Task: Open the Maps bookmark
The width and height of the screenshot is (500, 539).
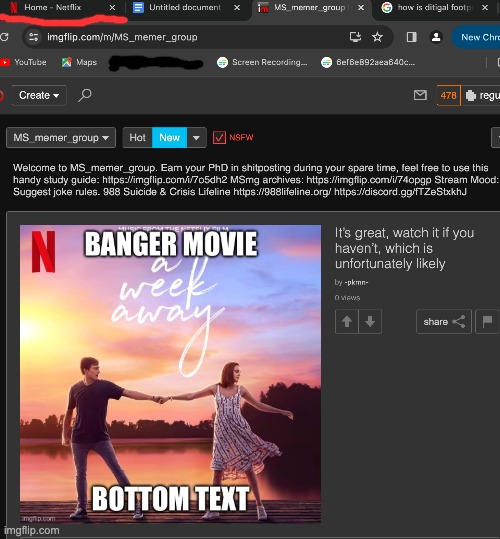Action: click(x=79, y=62)
